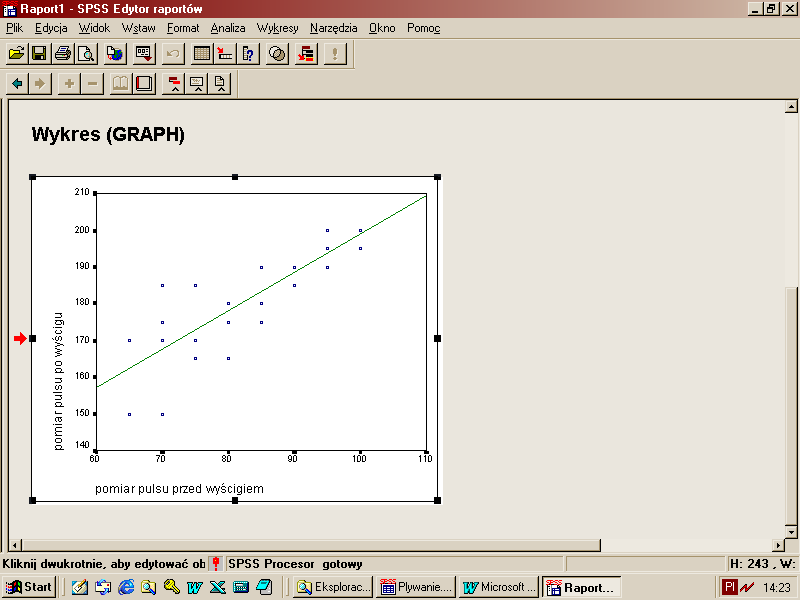Click the Promote left arrow icon
The height and width of the screenshot is (600, 800).
point(17,83)
